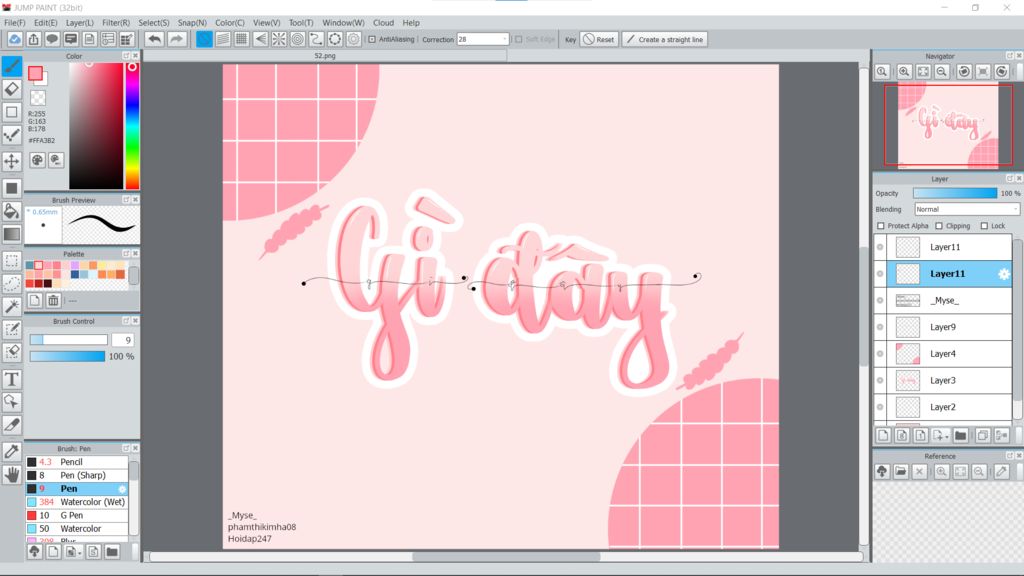Image resolution: width=1024 pixels, height=576 pixels.
Task: Turn on parallel lines snap
Action: 223,39
